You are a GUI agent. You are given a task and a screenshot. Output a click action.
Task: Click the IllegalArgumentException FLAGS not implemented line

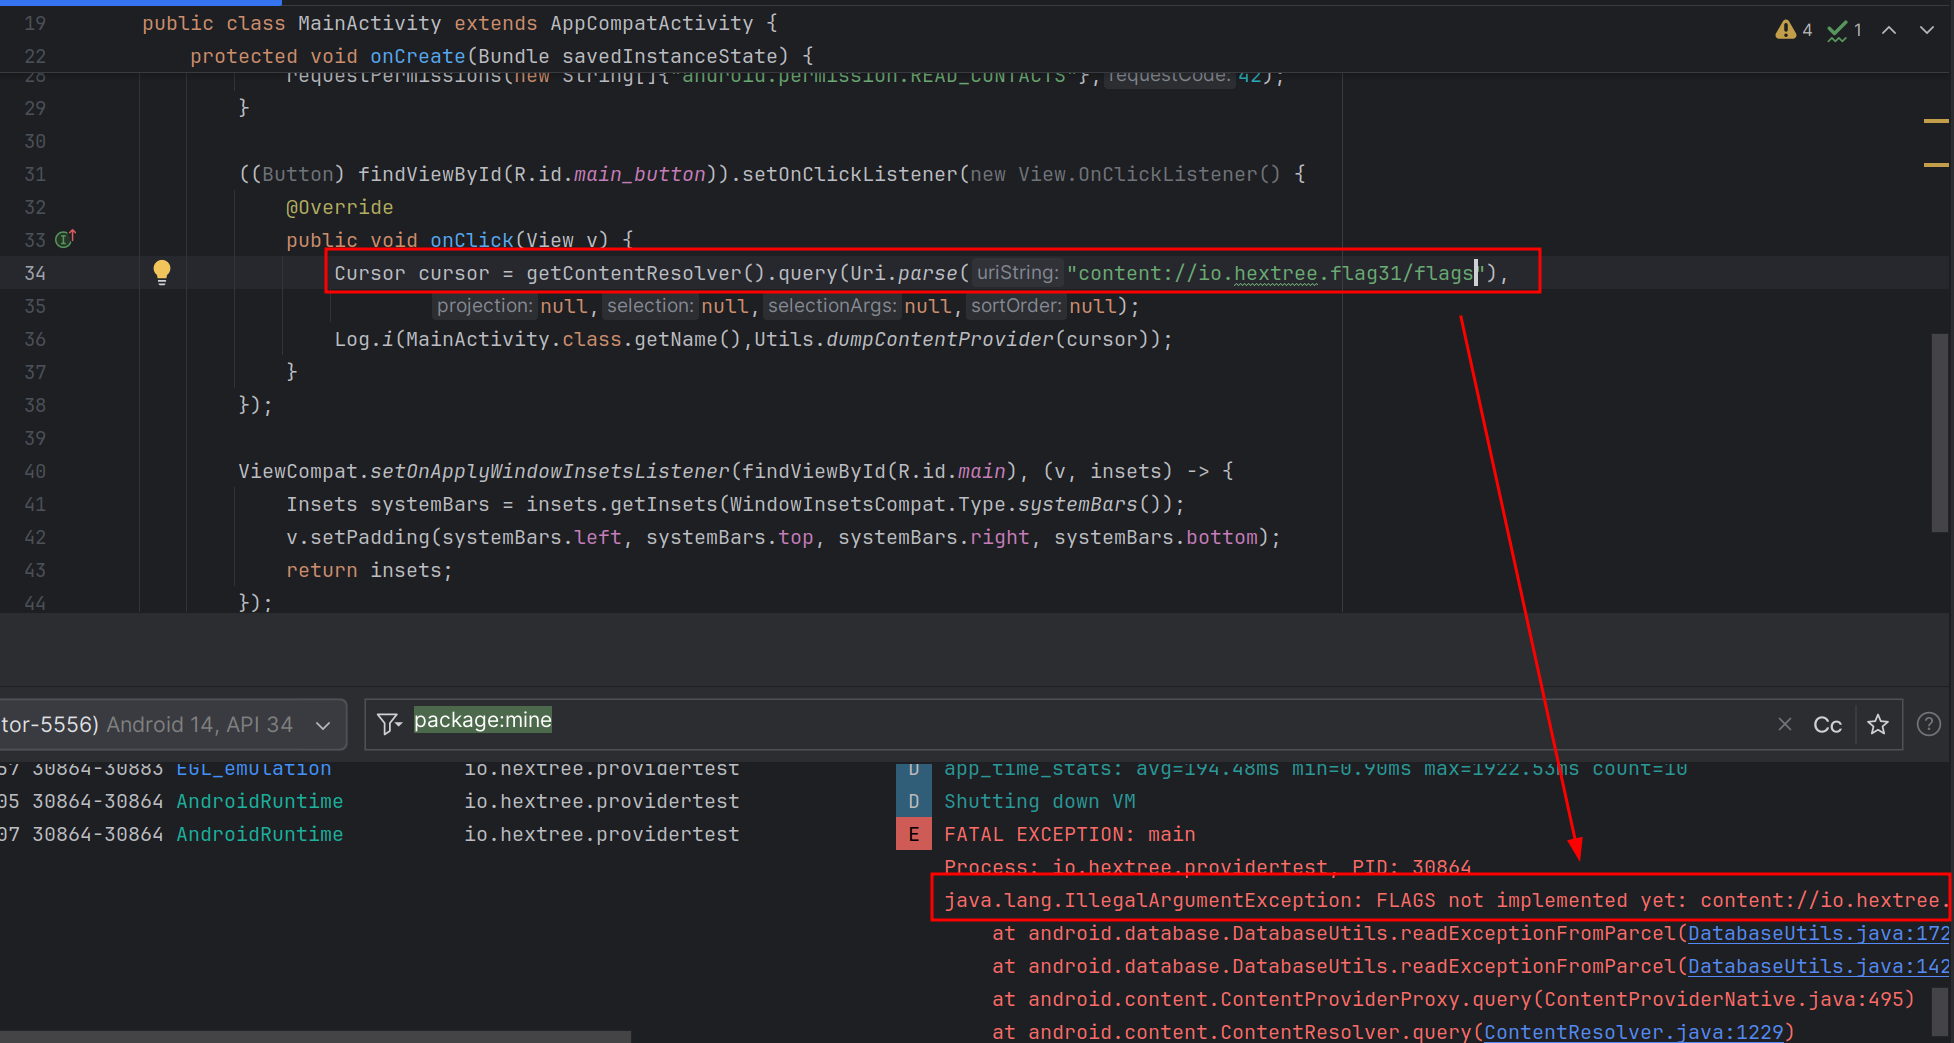click(1445, 900)
